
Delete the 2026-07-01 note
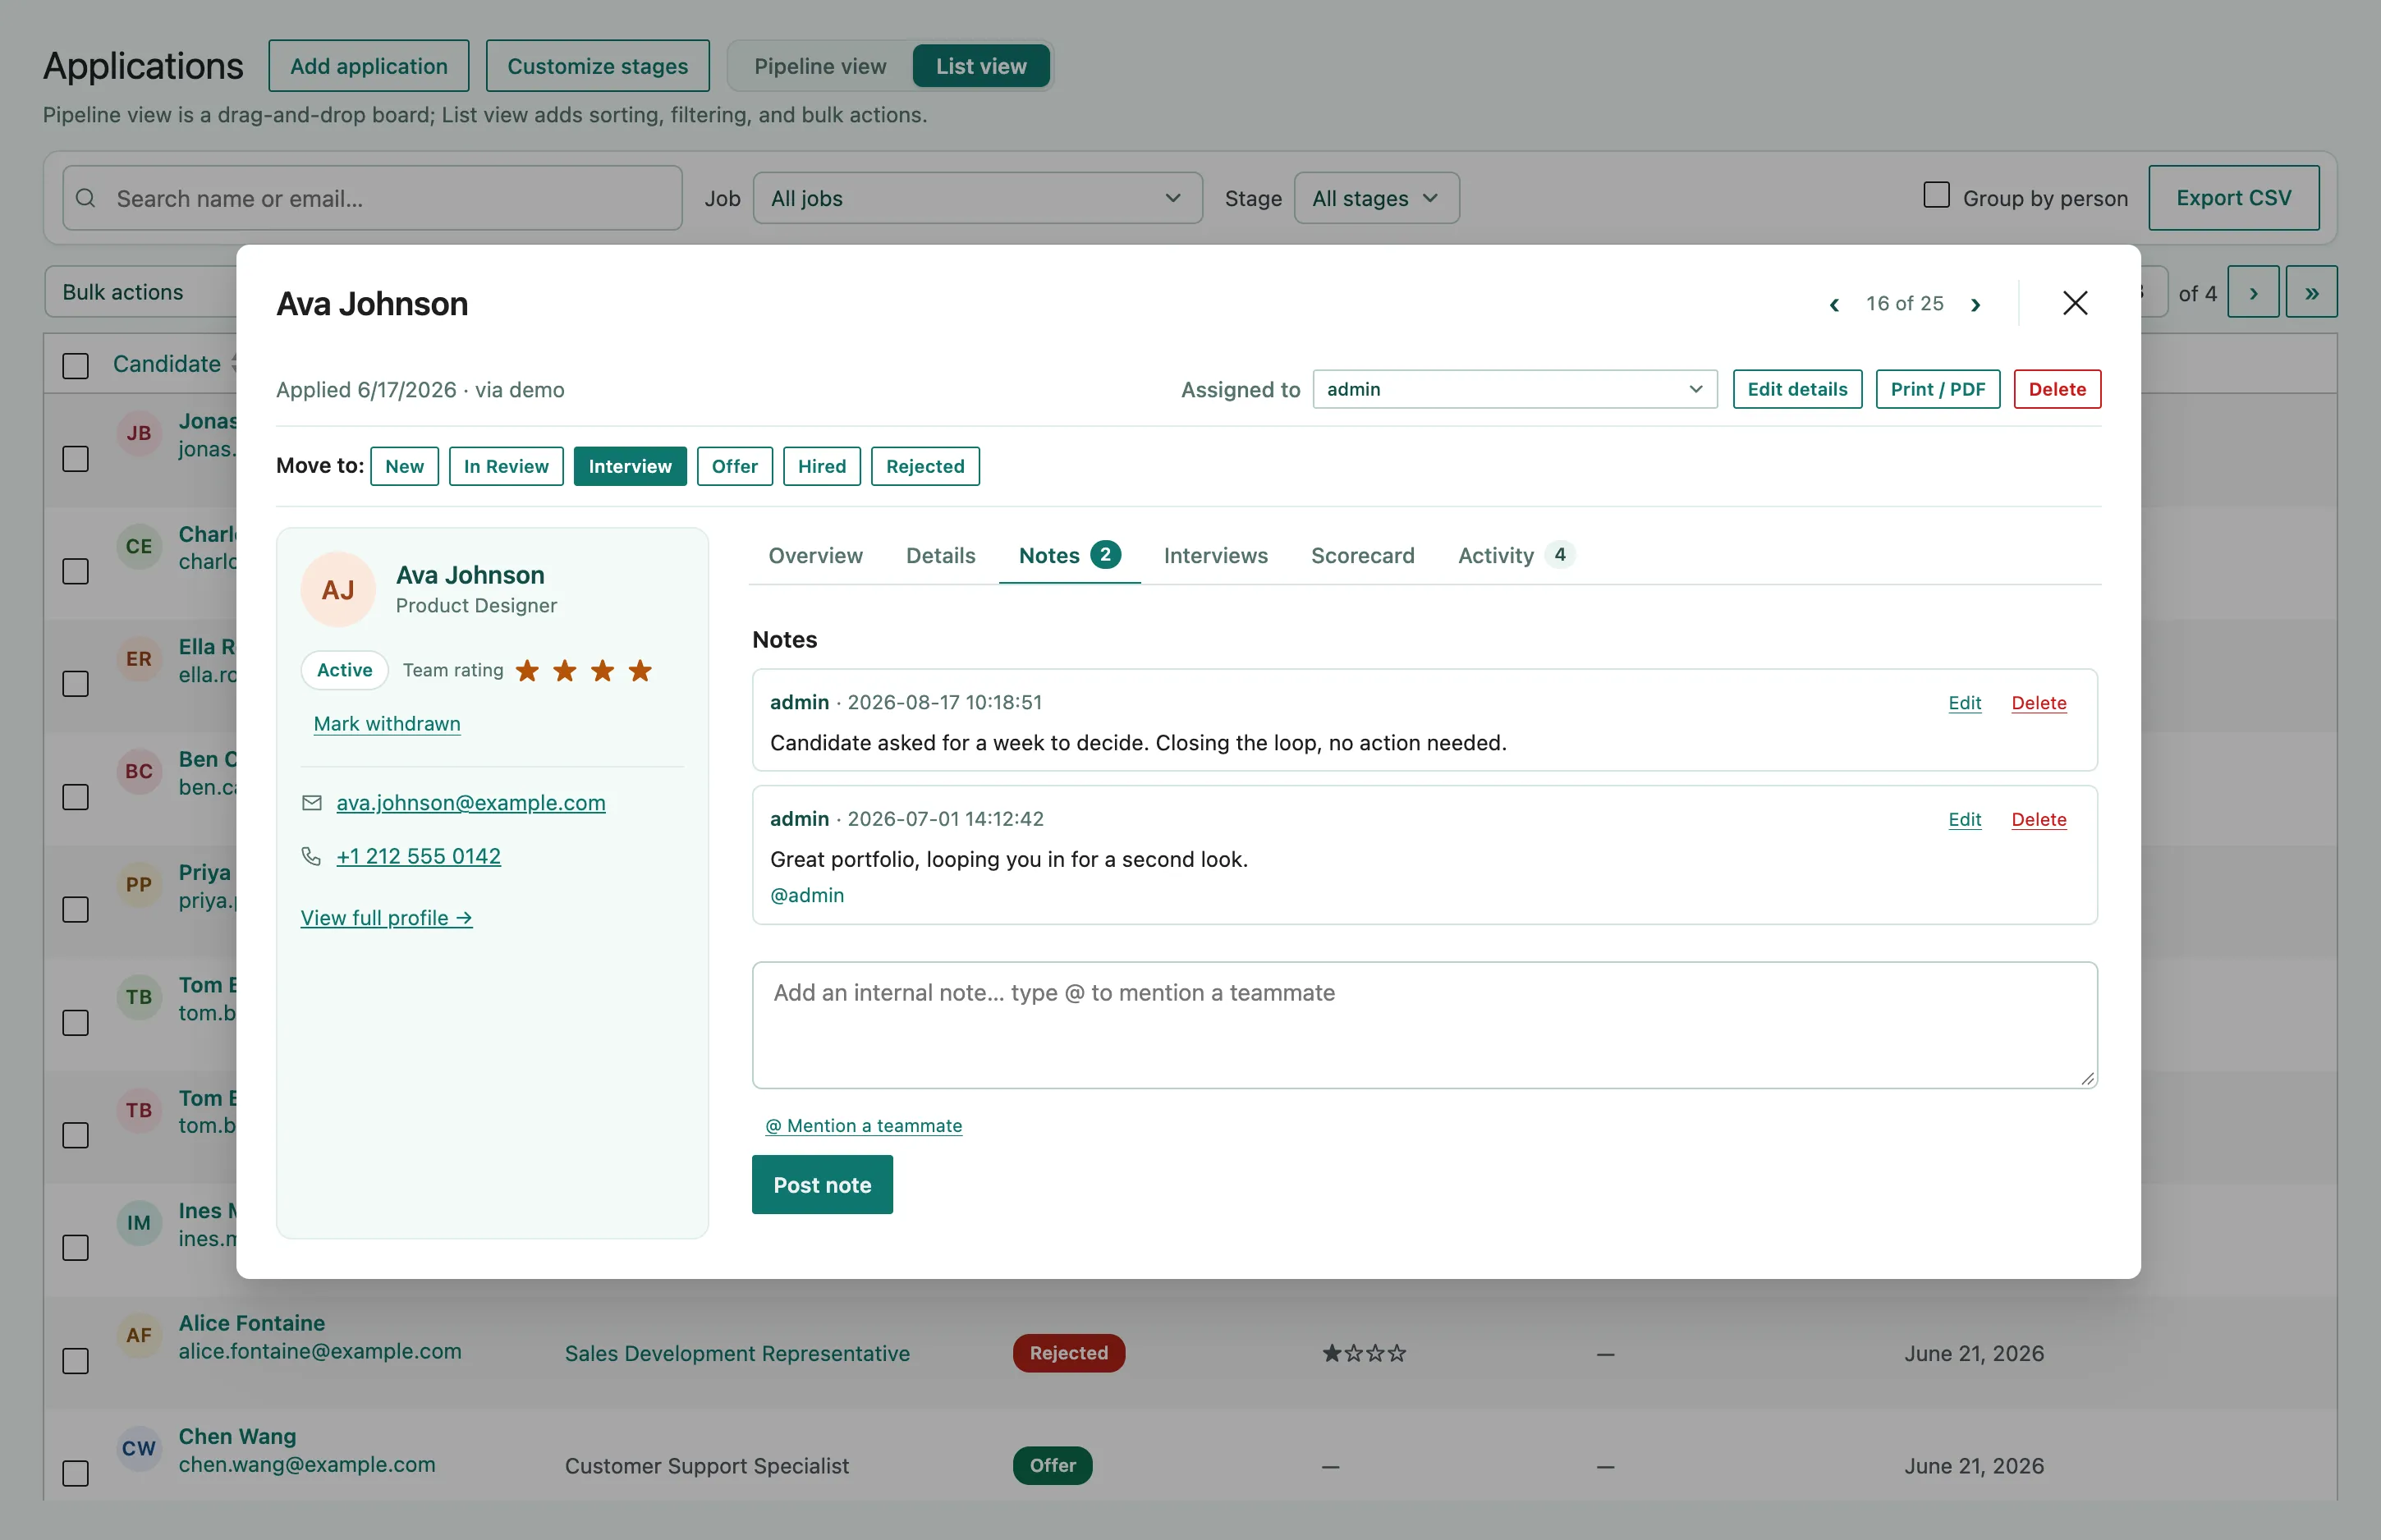tap(2038, 819)
